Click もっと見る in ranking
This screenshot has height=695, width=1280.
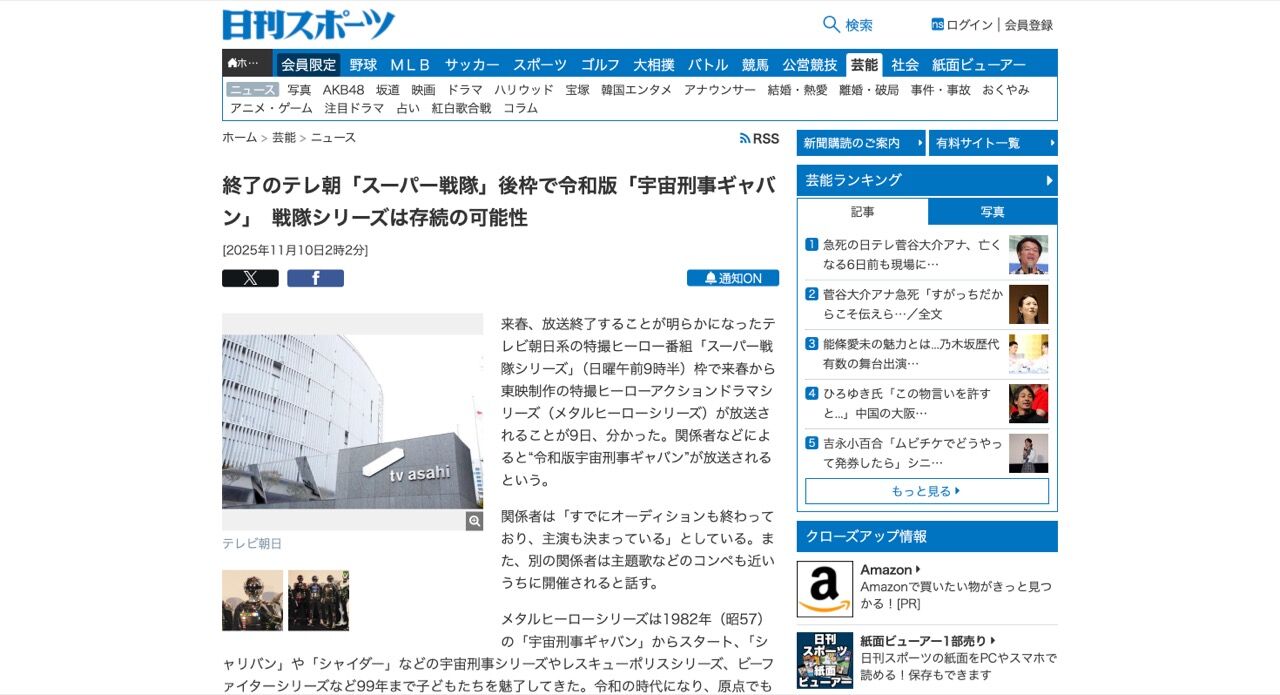click(927, 491)
